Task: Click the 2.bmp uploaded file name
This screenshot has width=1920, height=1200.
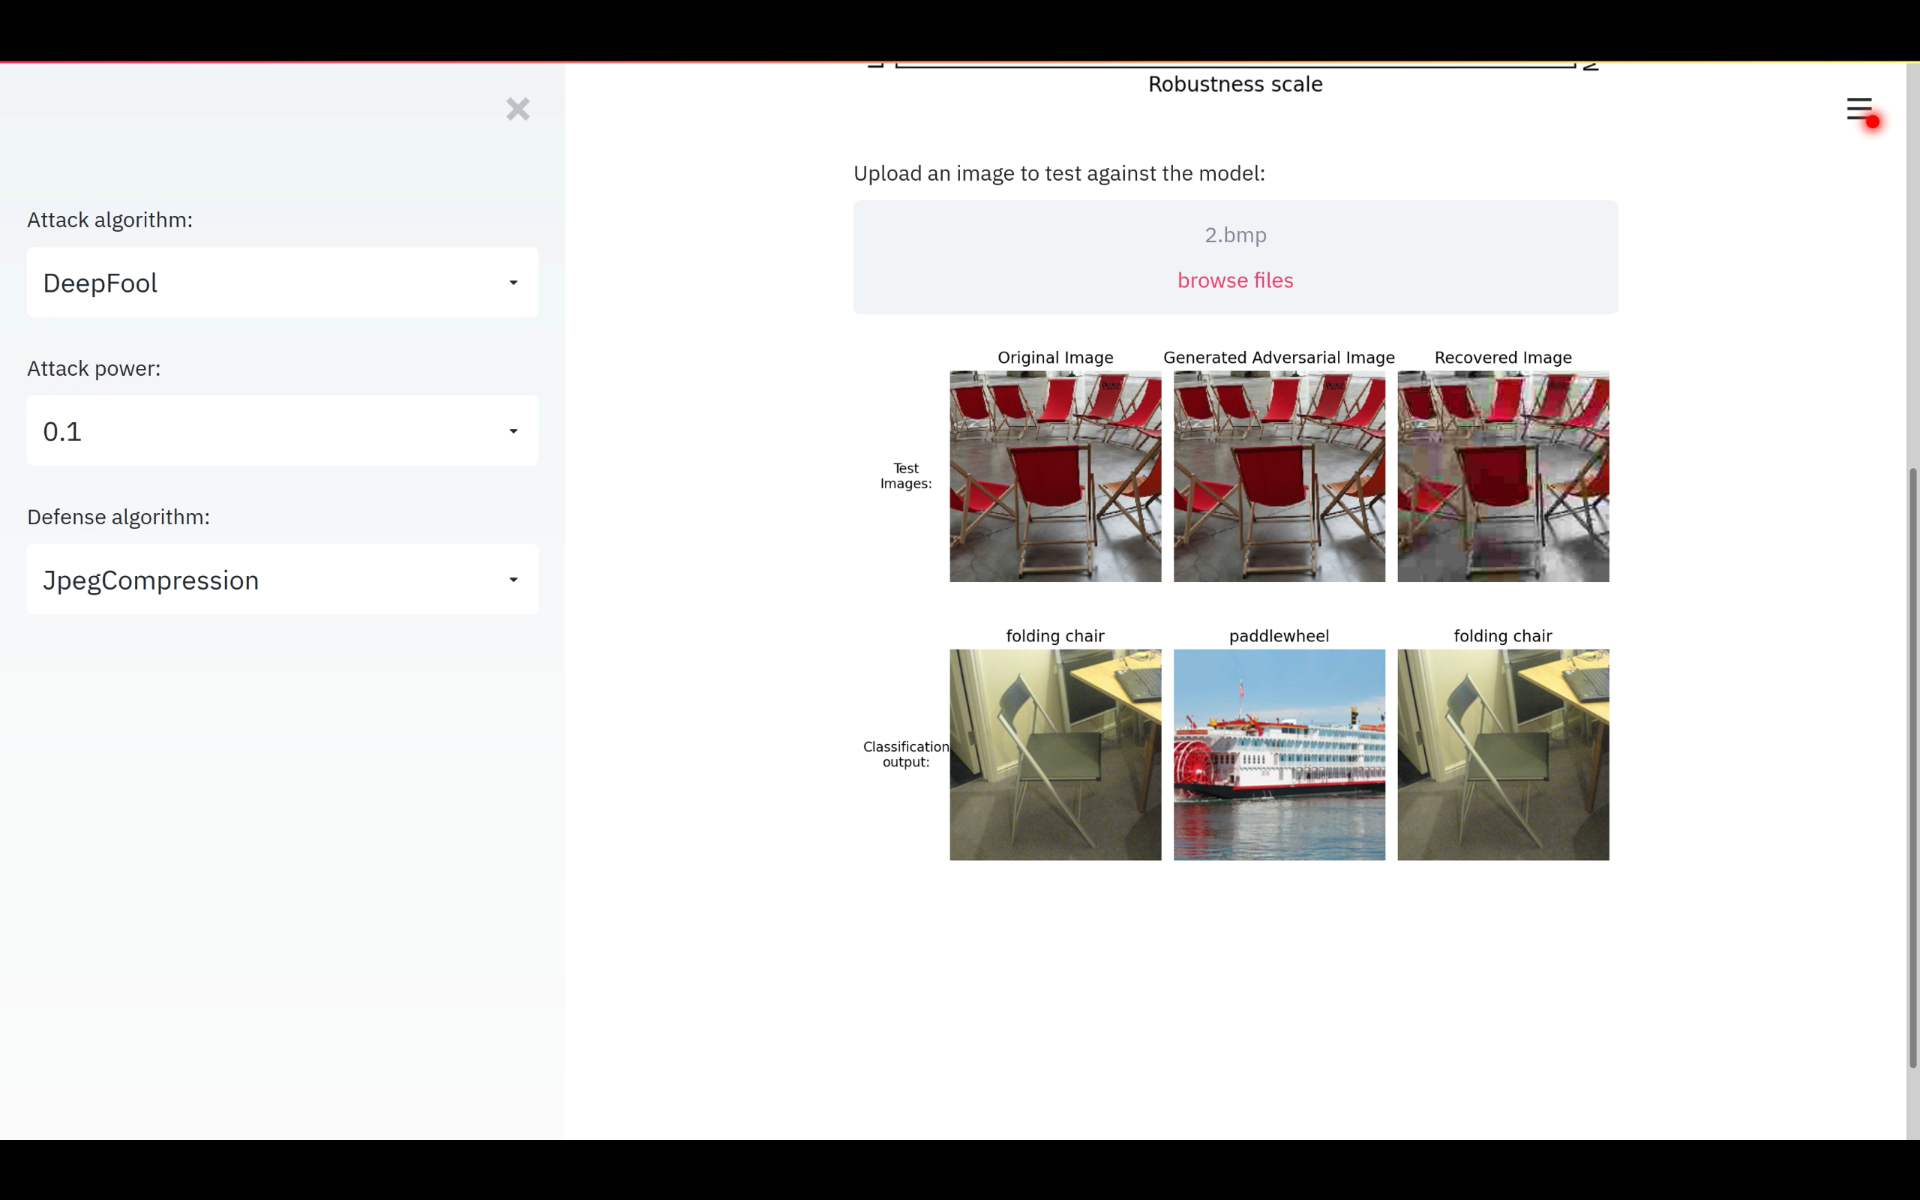Action: click(x=1235, y=235)
